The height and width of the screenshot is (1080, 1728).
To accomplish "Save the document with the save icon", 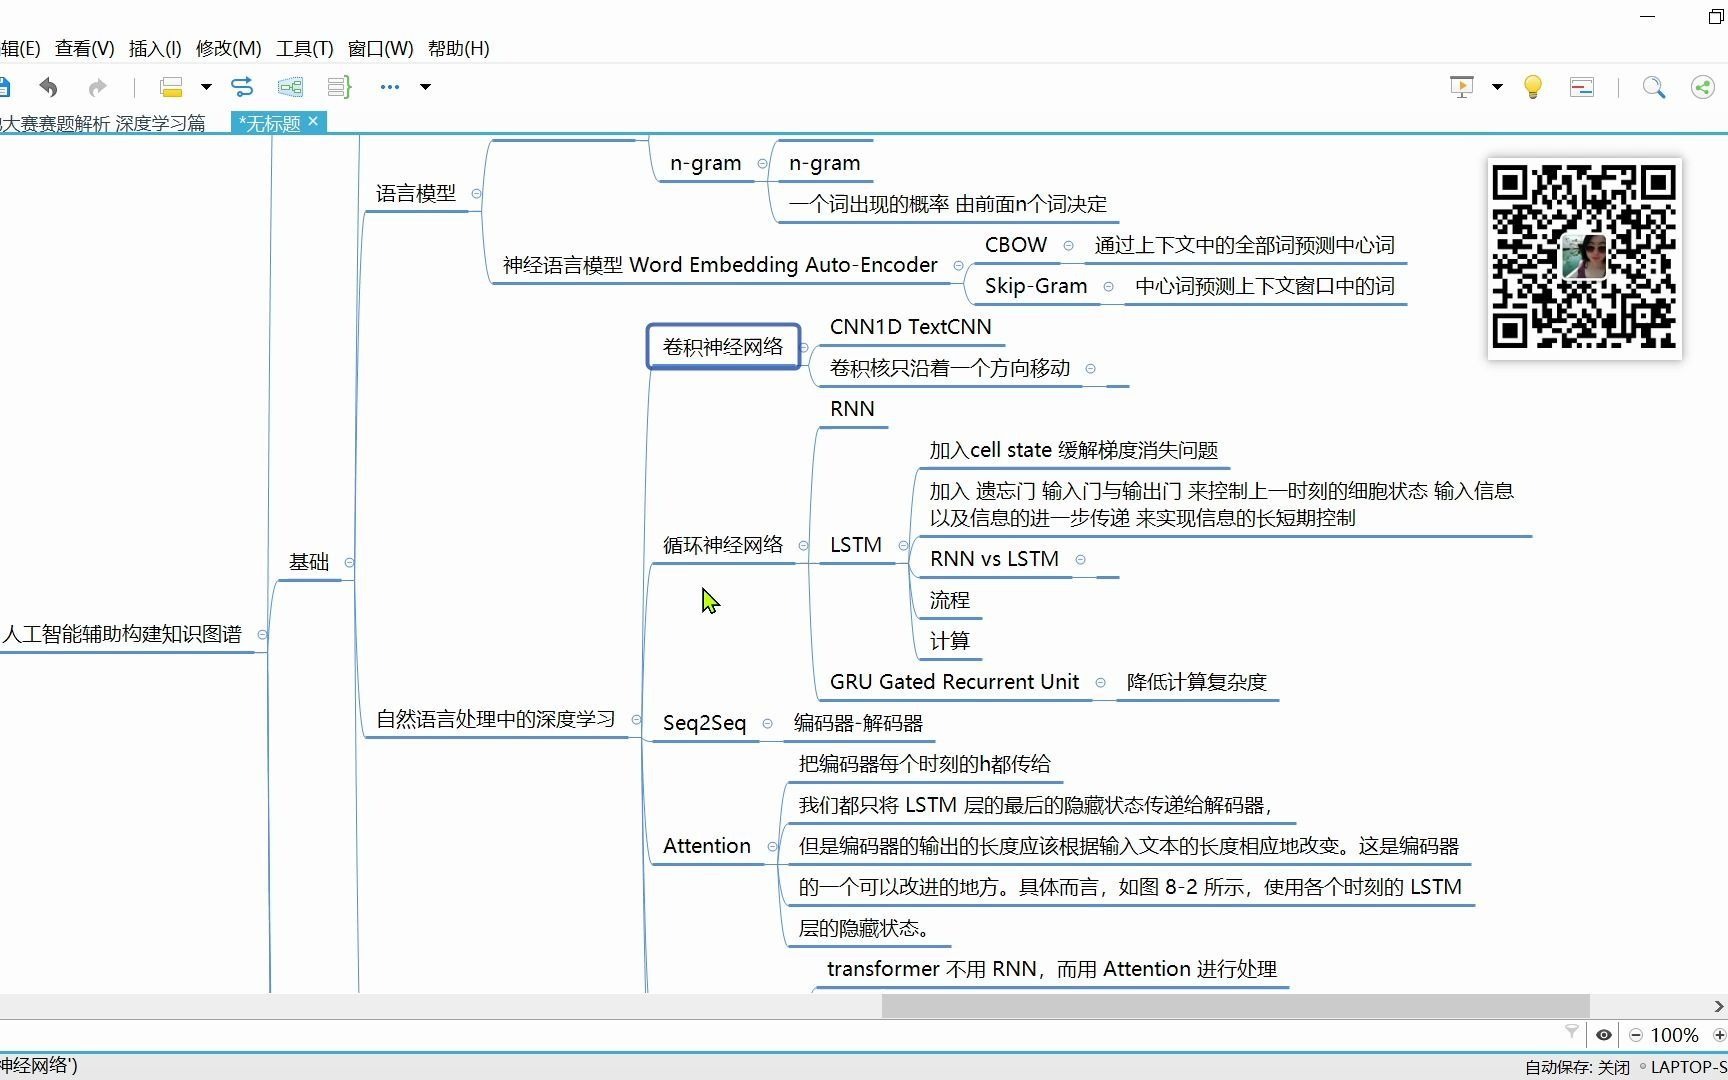I will point(5,87).
